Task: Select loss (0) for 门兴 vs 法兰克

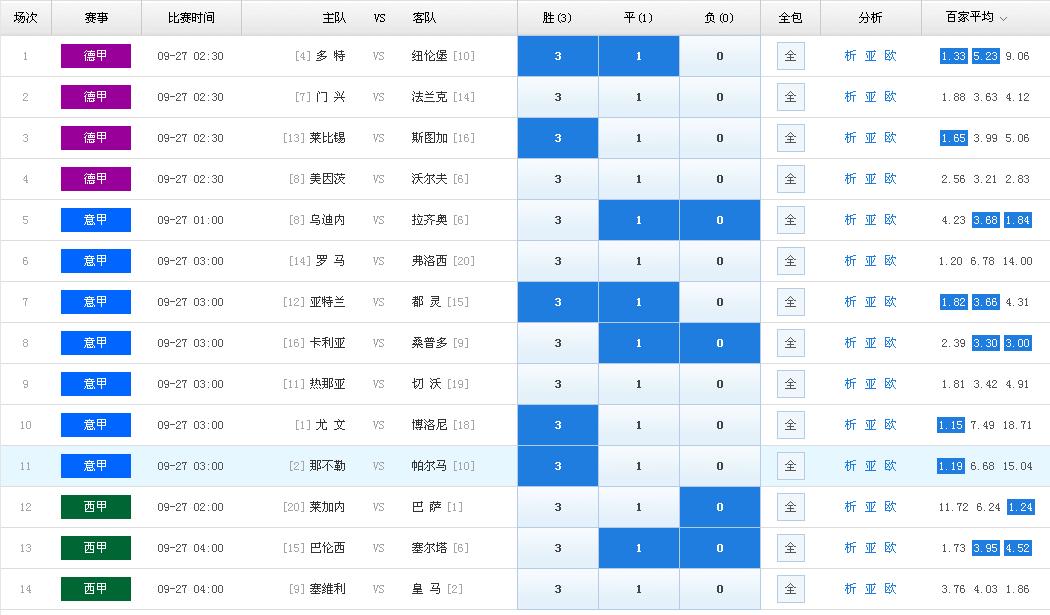Action: 720,97
